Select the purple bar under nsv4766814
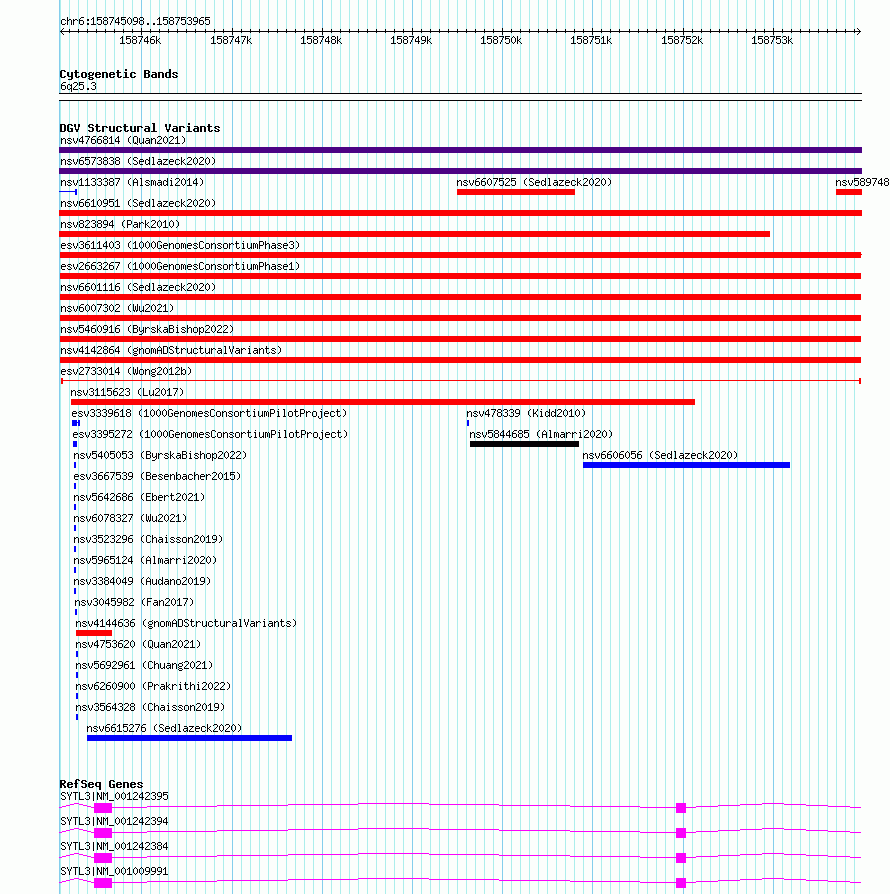This screenshot has height=894, width=890. point(461,150)
